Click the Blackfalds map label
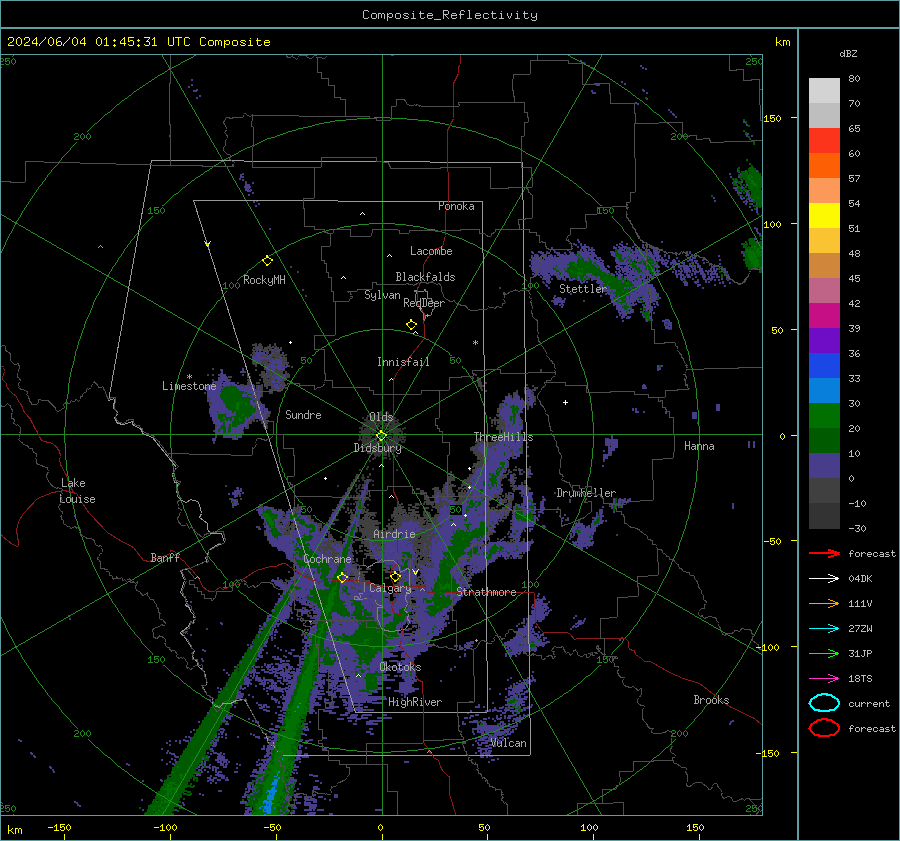 pyautogui.click(x=425, y=277)
